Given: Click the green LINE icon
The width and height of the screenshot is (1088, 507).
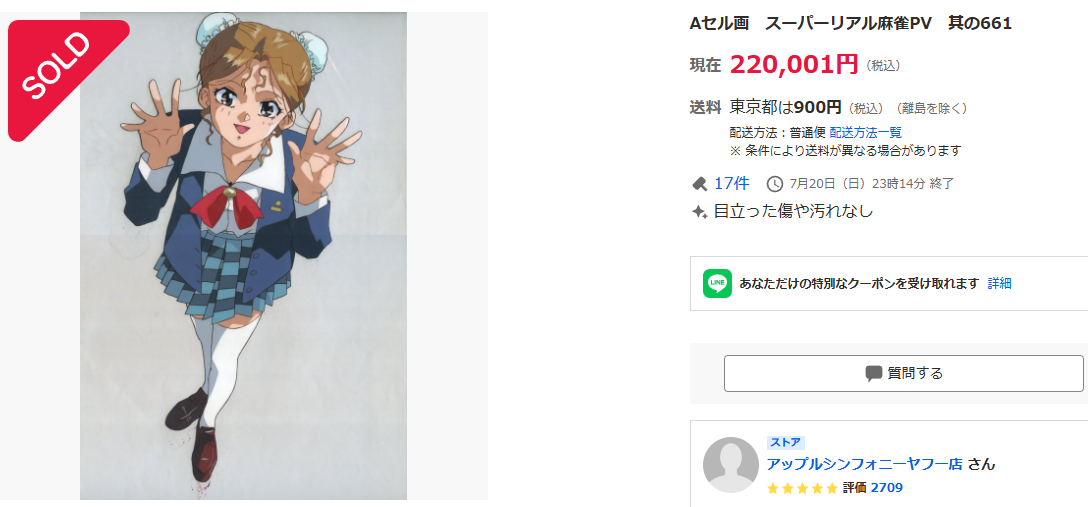Looking at the screenshot, I should 717,283.
